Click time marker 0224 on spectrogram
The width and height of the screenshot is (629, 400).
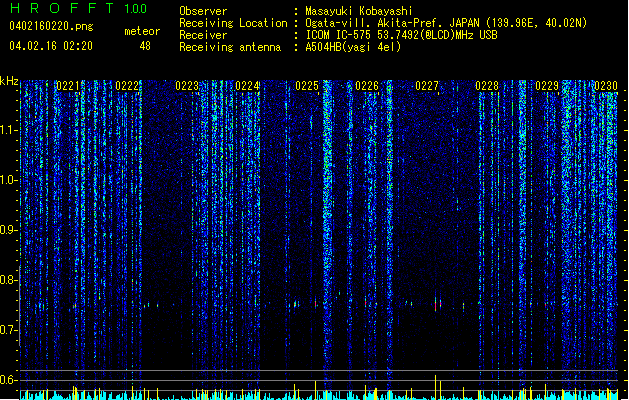tap(247, 86)
